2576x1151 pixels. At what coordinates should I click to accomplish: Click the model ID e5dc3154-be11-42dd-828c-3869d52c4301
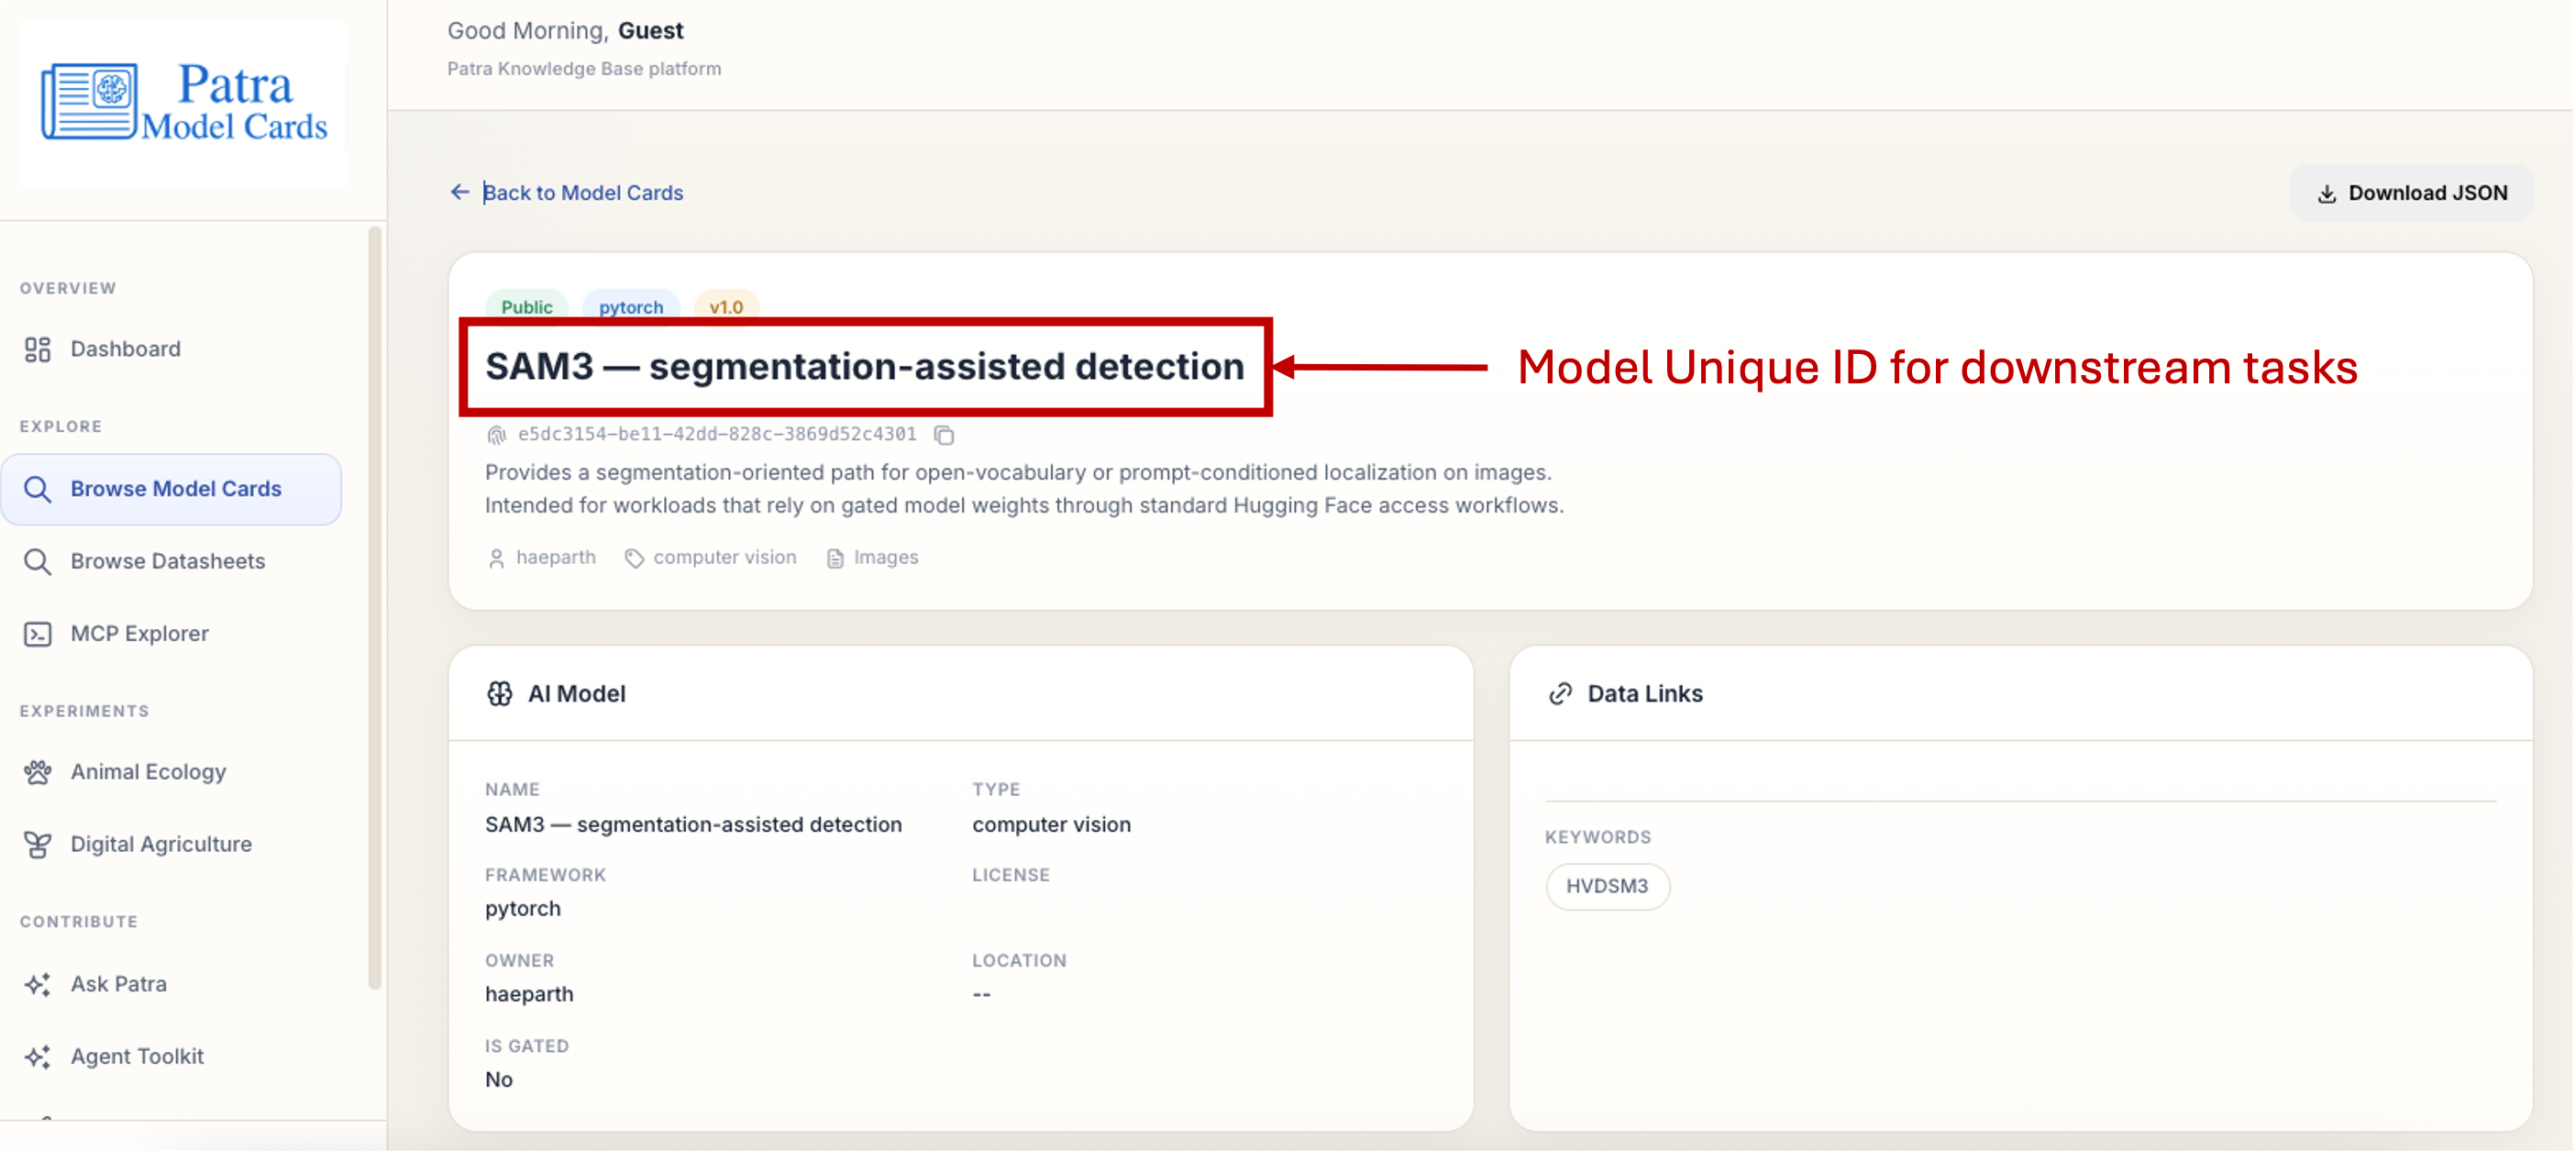(x=717, y=435)
